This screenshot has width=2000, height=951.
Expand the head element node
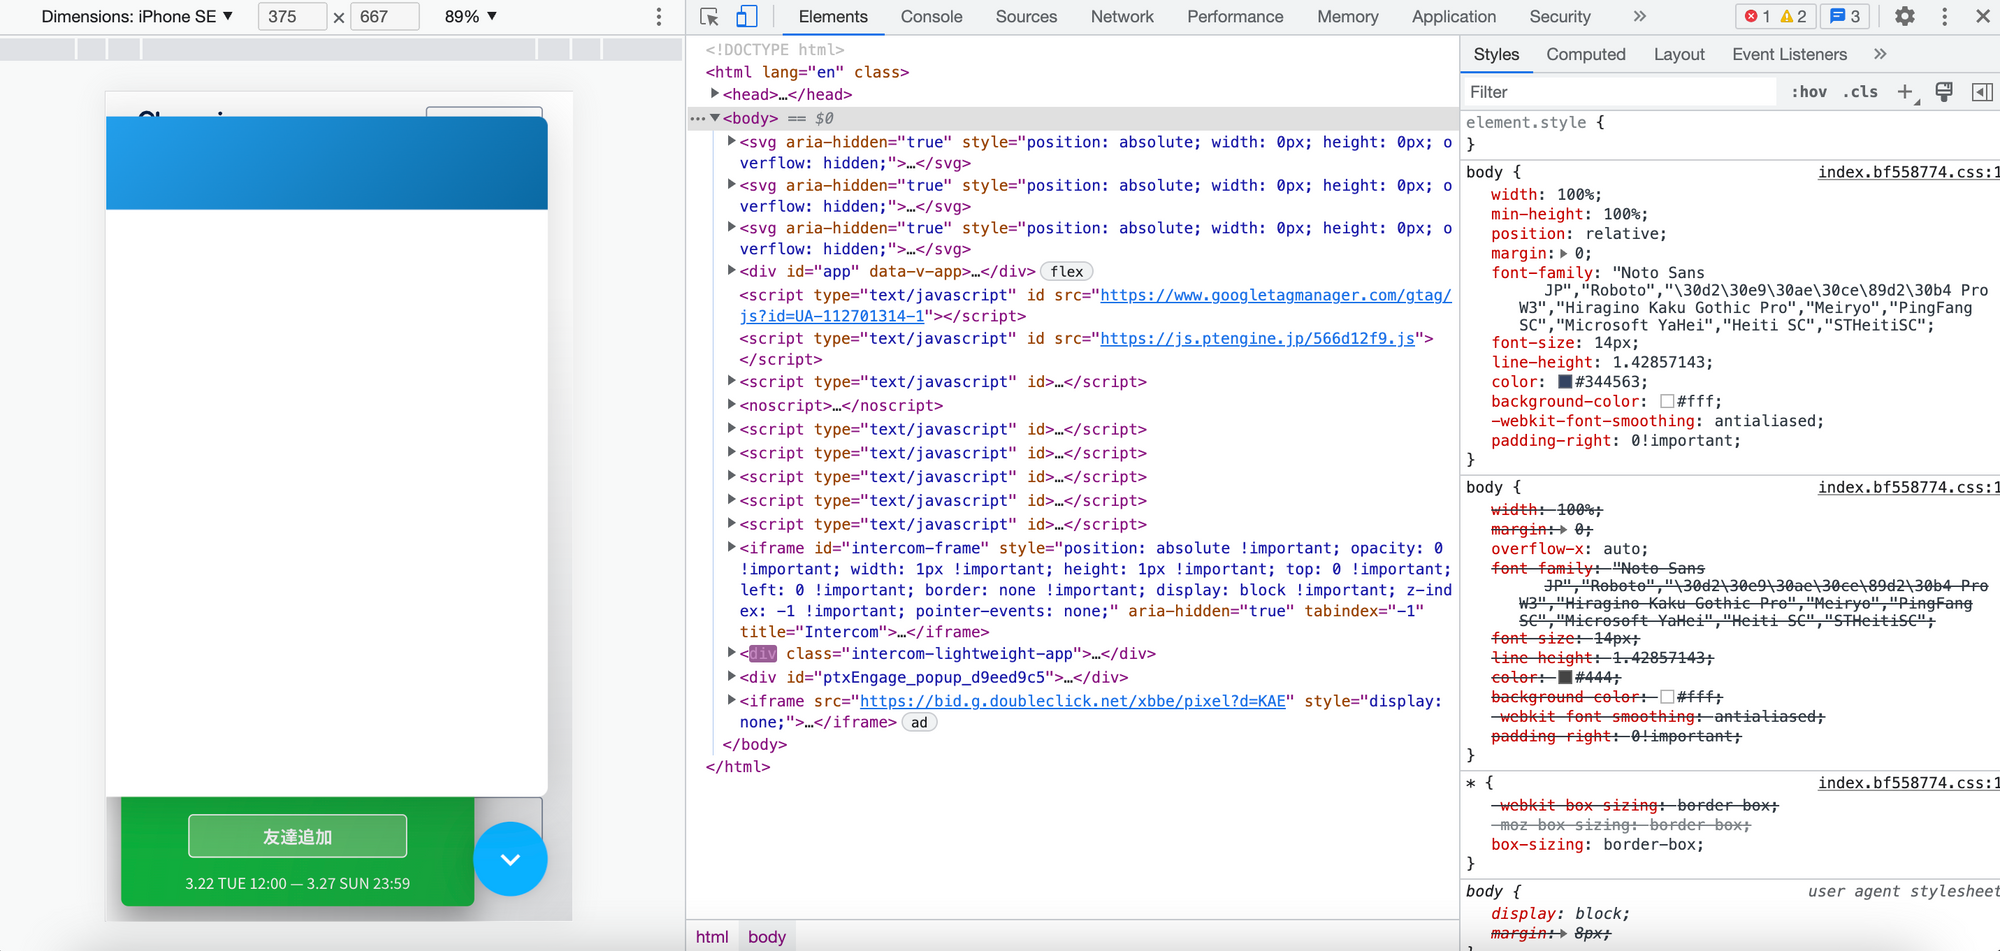(715, 94)
